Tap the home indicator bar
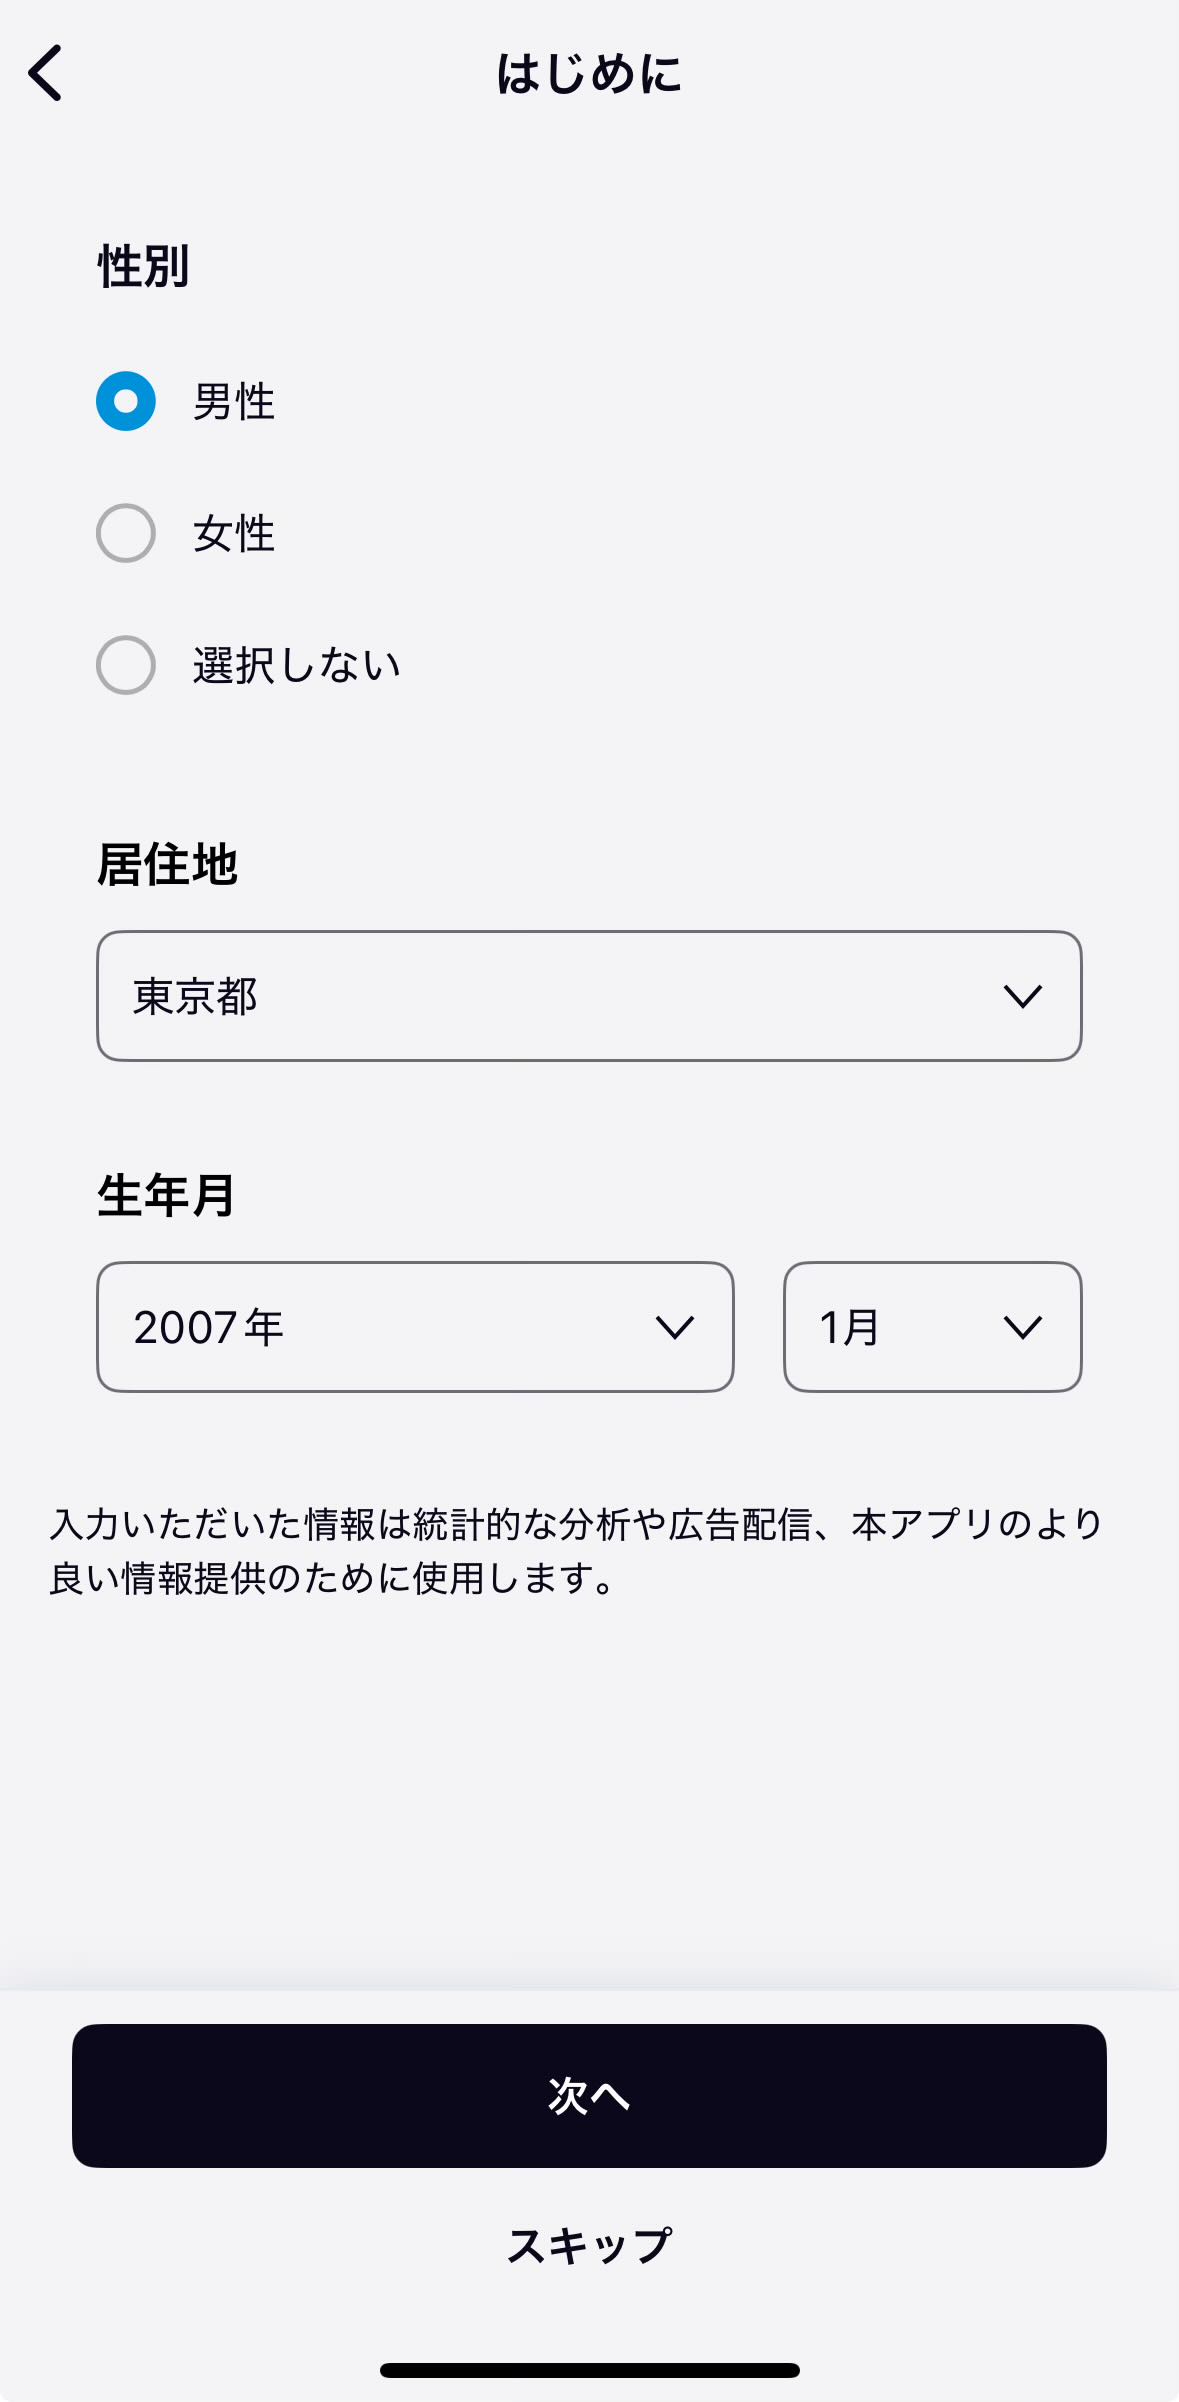The width and height of the screenshot is (1179, 2402). [x=589, y=2370]
